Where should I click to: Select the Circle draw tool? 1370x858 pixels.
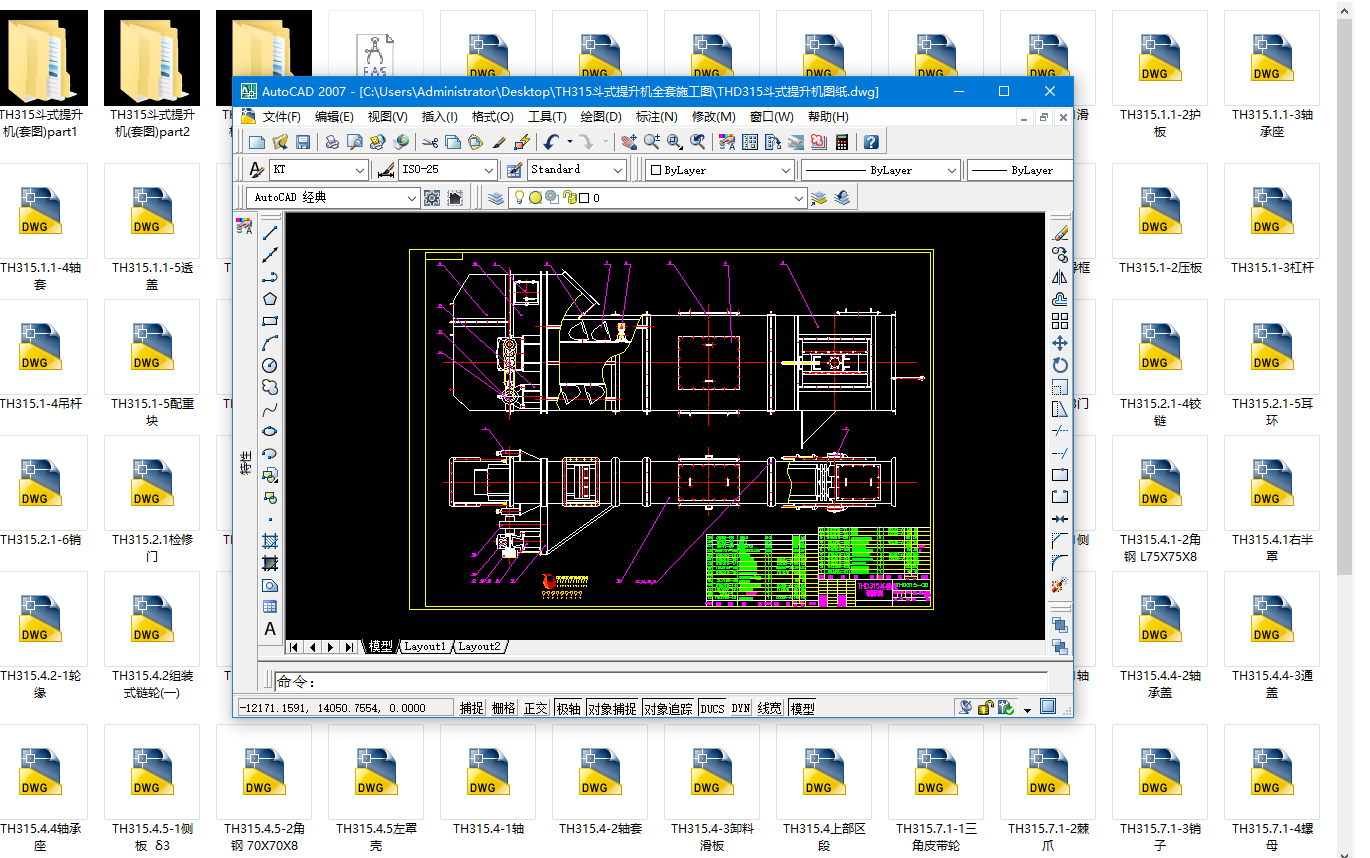click(x=270, y=365)
